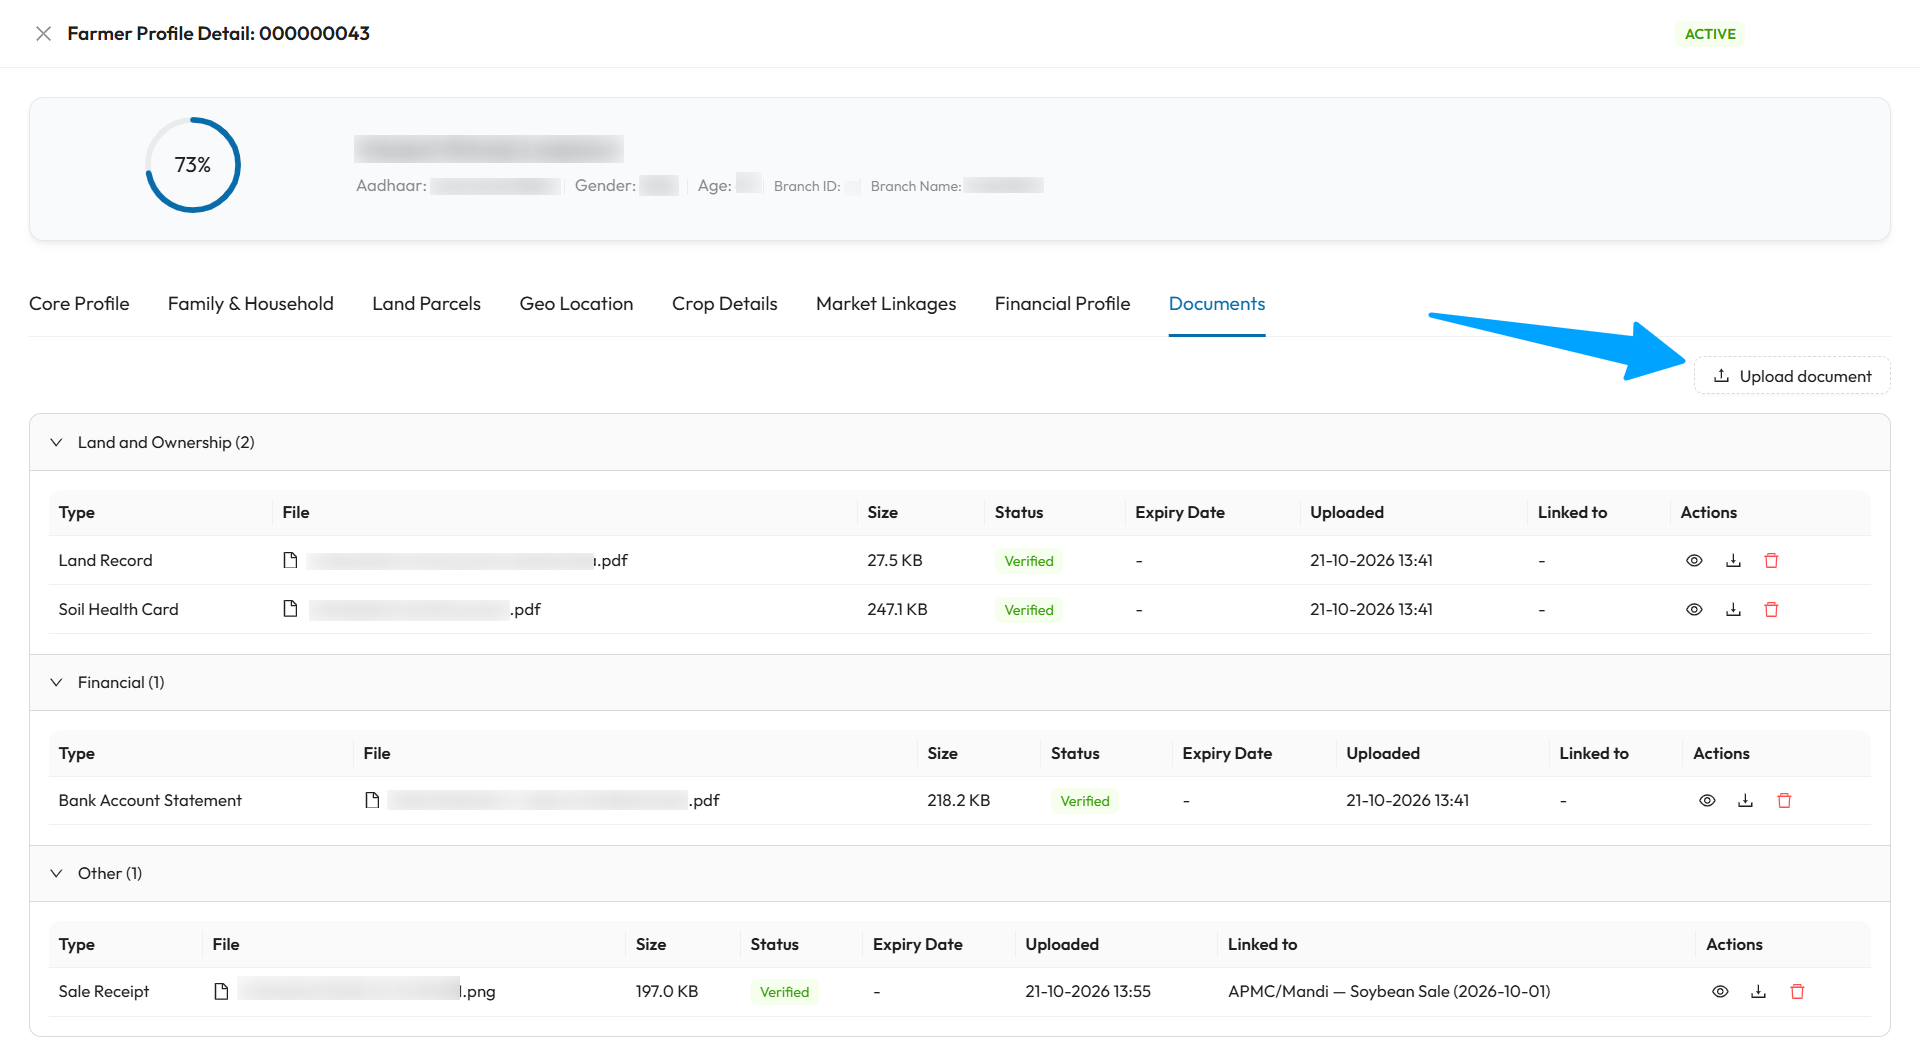Click the '21-10-2026 13:55' uploaded date

click(x=1088, y=991)
